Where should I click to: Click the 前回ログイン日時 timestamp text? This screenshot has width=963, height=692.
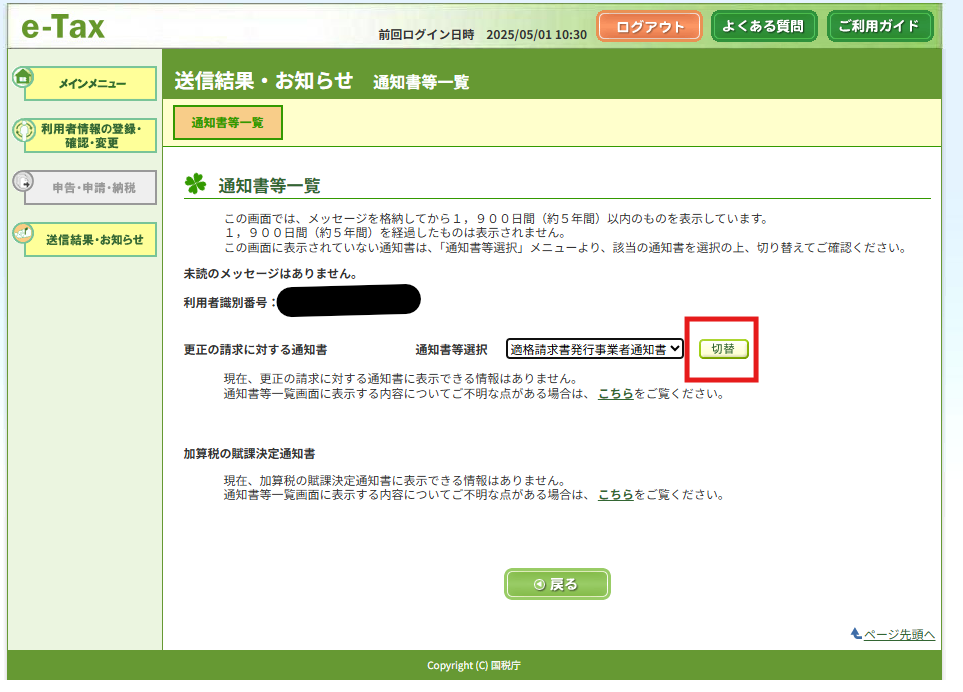coord(483,35)
